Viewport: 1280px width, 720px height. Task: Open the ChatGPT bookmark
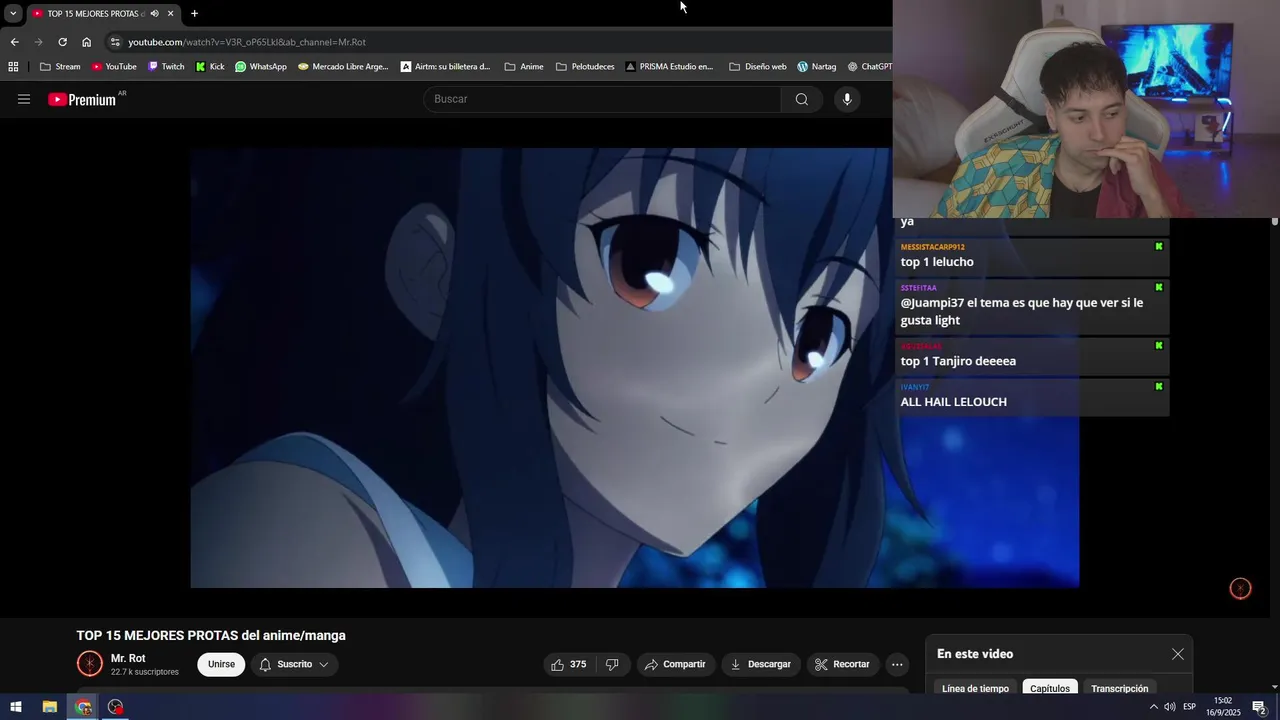coord(869,67)
